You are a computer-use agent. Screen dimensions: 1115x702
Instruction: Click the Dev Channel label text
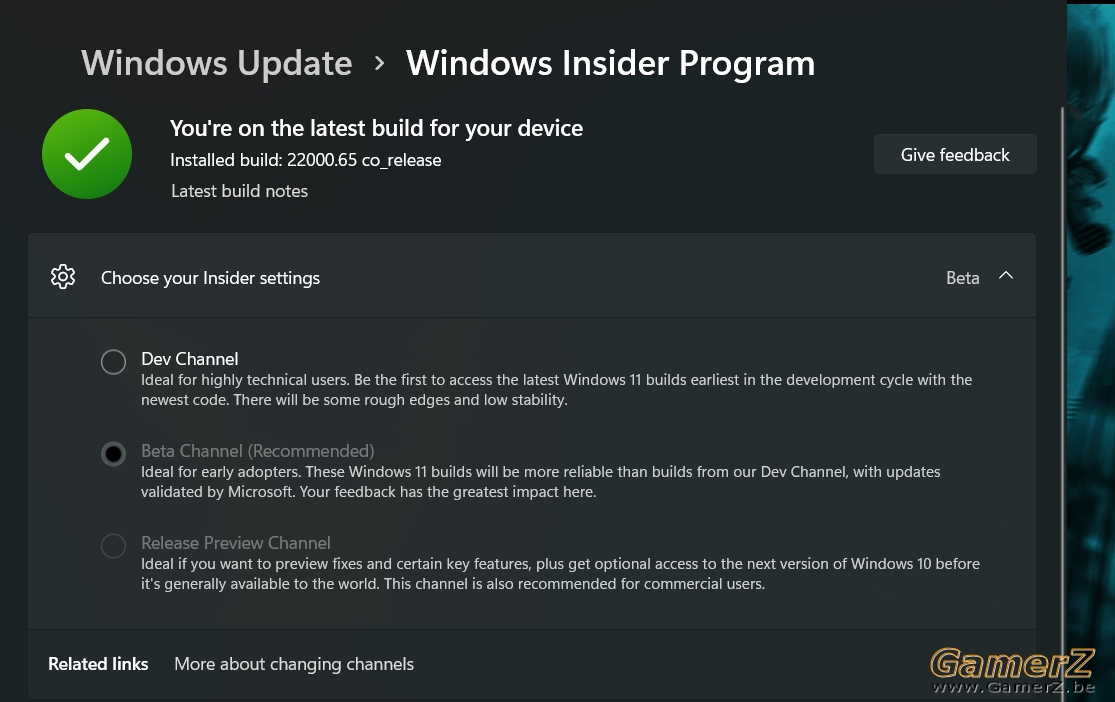(190, 359)
